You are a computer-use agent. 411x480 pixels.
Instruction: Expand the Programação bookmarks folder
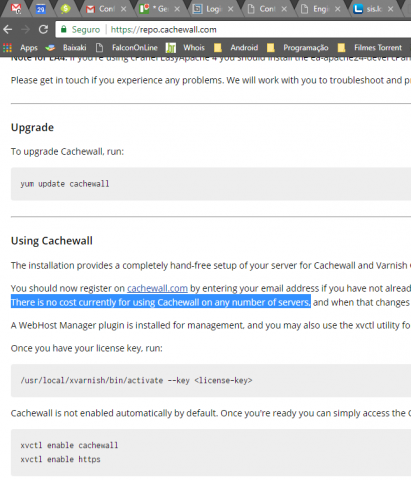click(x=298, y=48)
